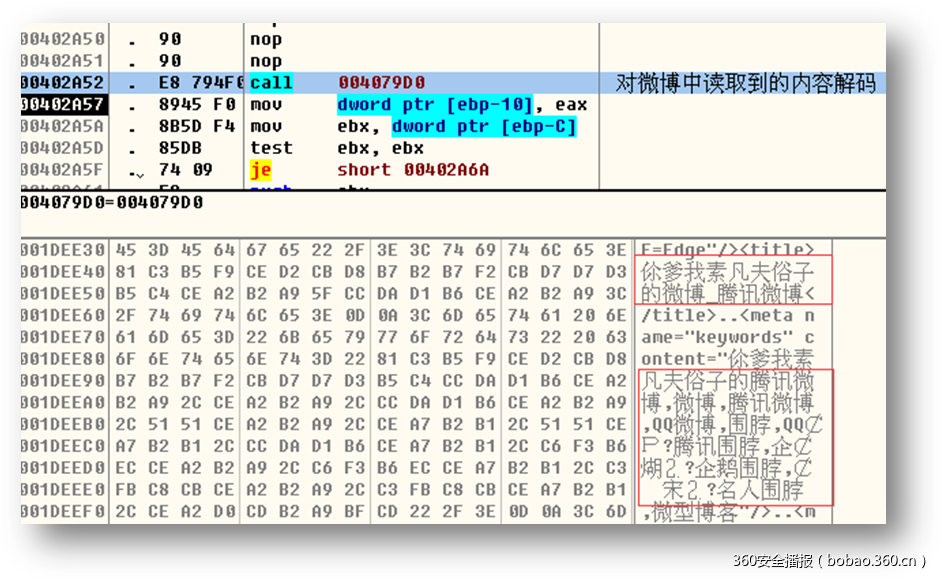This screenshot has width=941, height=579.
Task: Select hex dump address 001DEE30
Action: pos(62,250)
